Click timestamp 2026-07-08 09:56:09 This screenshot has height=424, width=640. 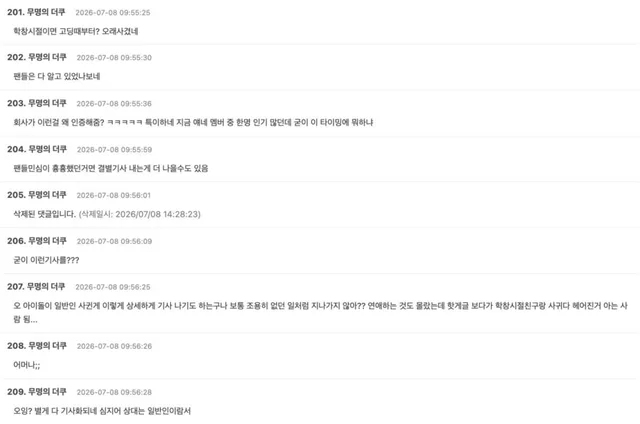[114, 242]
